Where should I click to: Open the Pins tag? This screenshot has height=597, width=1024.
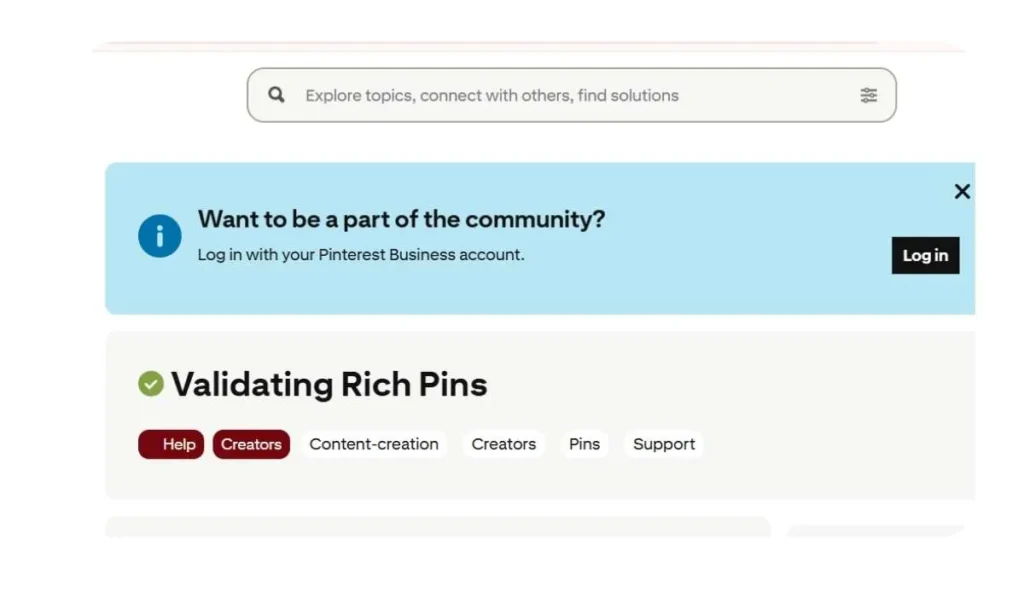584,444
